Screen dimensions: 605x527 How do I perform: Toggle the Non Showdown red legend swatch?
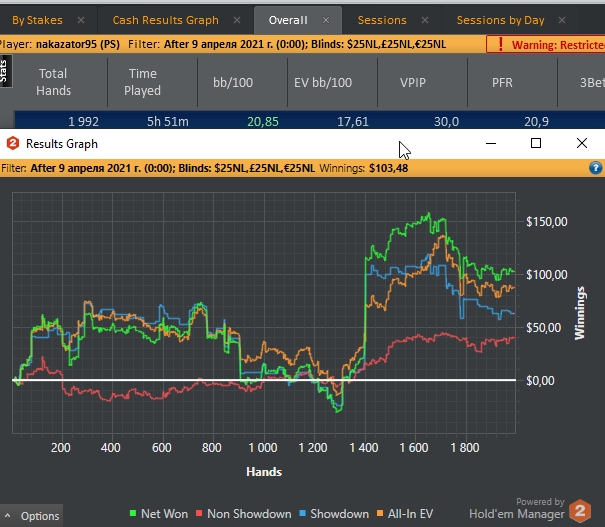[199, 513]
